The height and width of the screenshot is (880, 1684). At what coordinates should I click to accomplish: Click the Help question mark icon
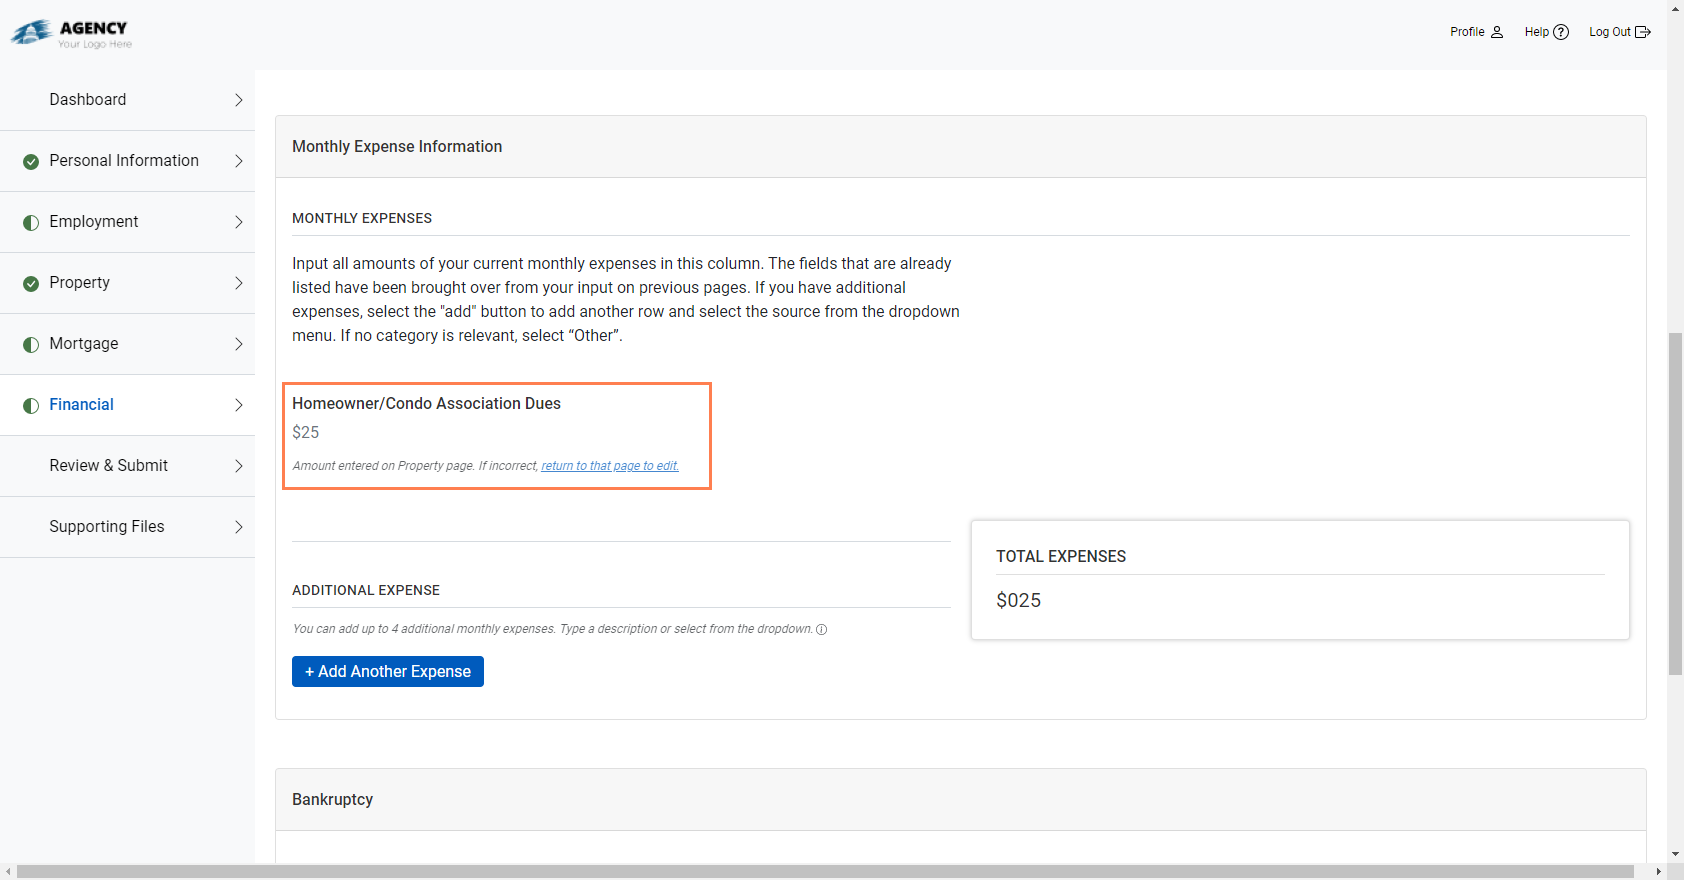pos(1561,32)
